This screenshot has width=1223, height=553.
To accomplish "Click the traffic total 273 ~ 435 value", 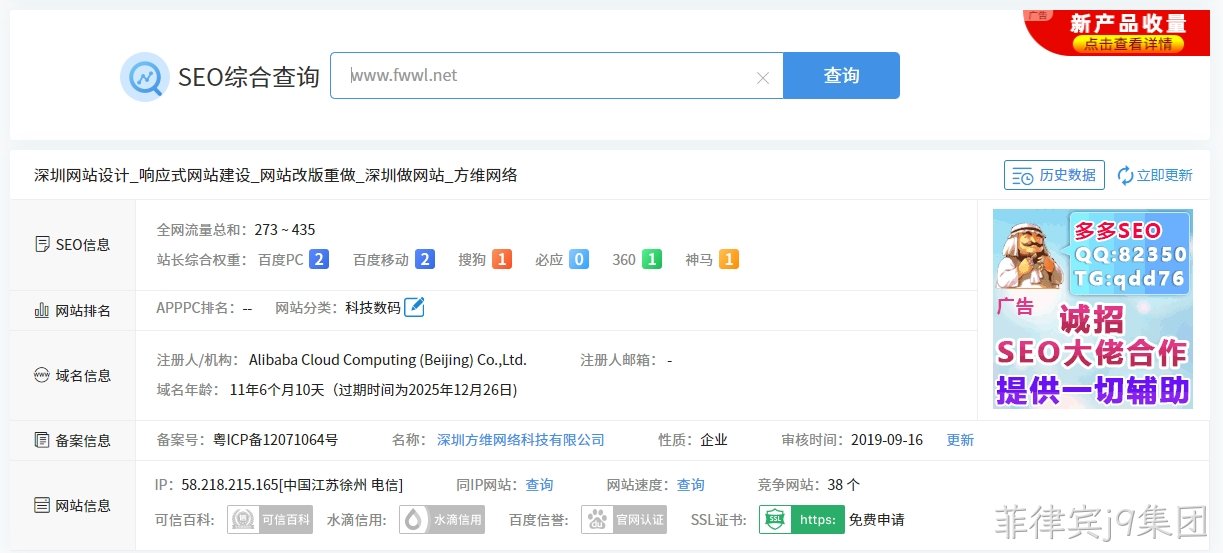I will (x=285, y=230).
